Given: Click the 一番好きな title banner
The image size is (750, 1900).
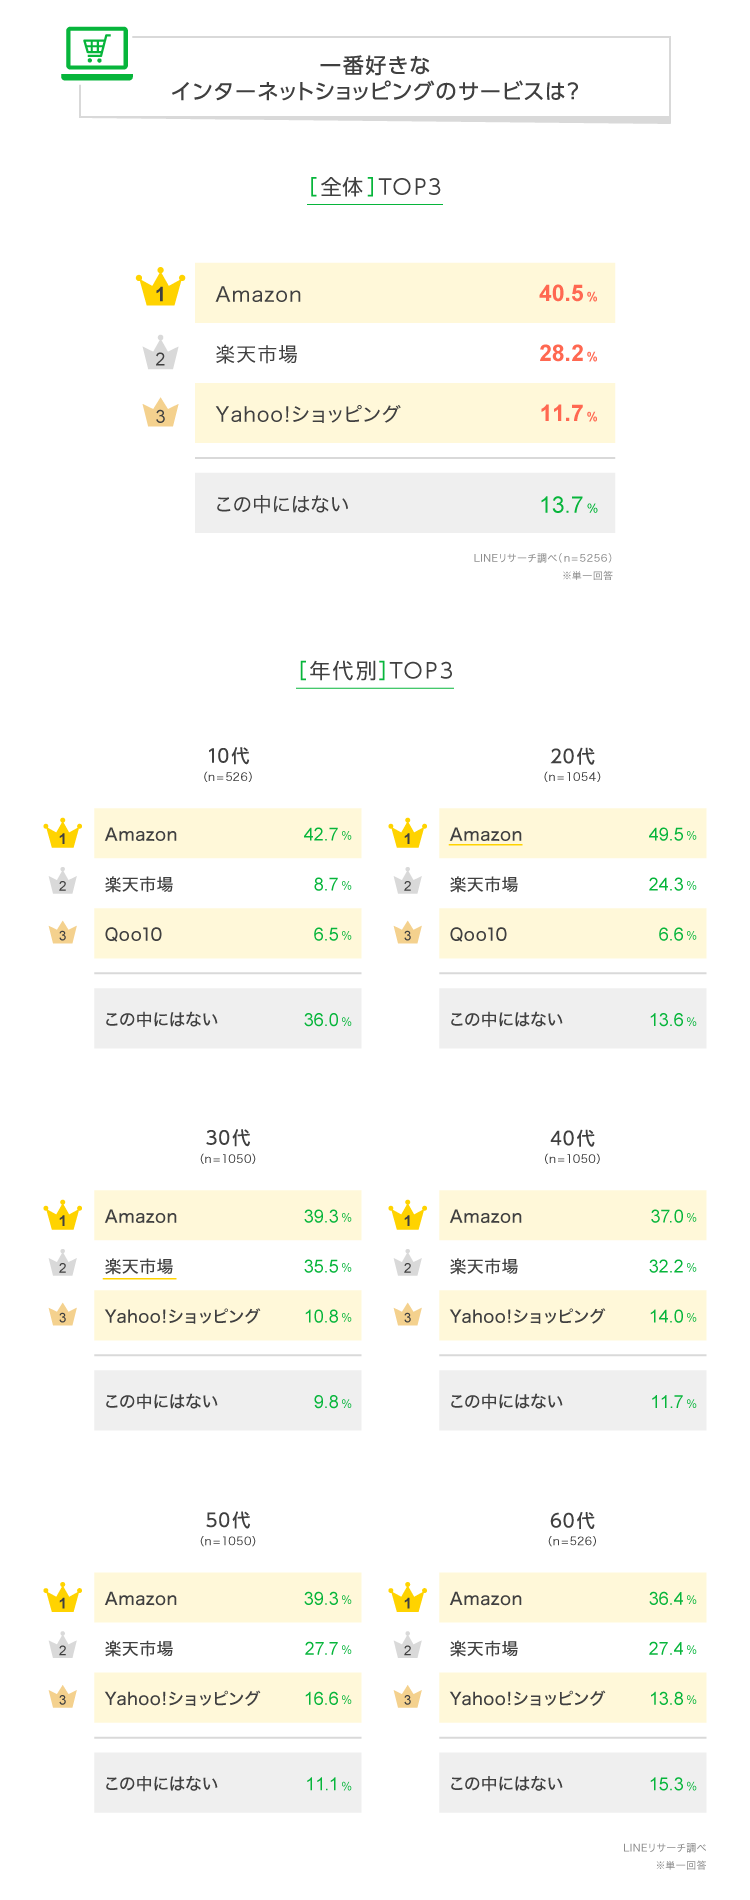Looking at the screenshot, I should click(375, 78).
